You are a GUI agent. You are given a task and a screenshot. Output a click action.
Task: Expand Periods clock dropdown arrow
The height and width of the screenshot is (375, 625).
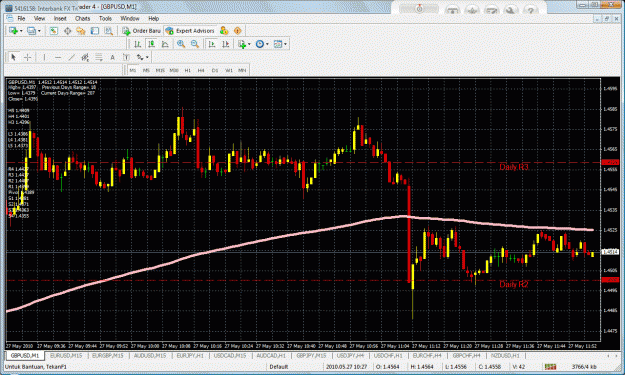(267, 44)
